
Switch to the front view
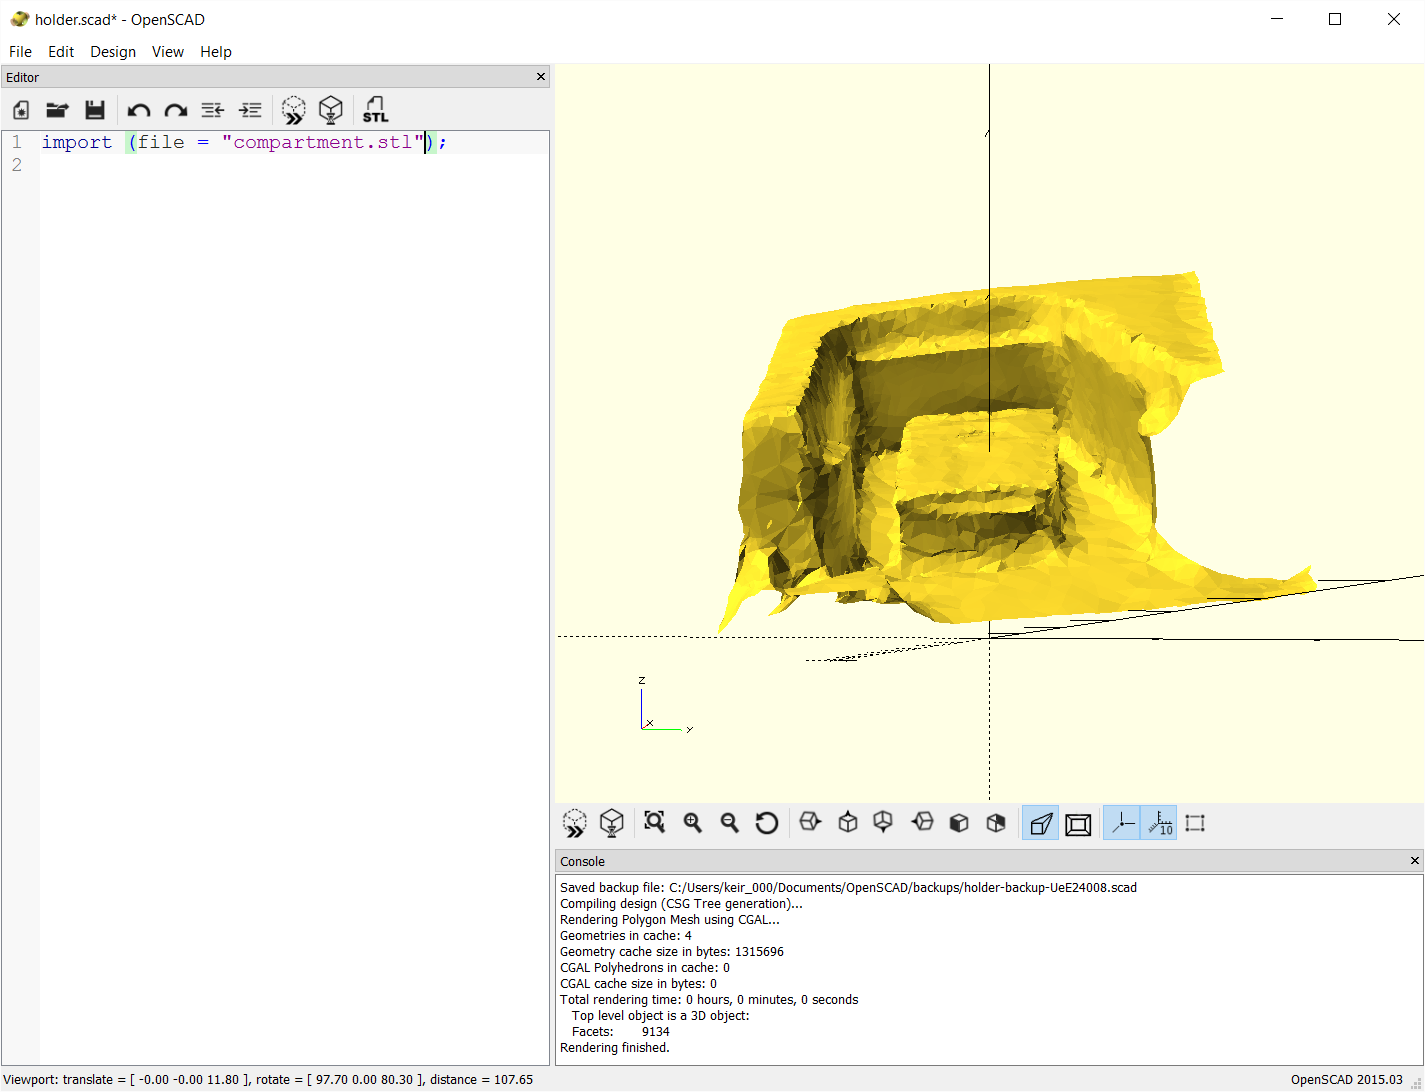click(x=959, y=823)
